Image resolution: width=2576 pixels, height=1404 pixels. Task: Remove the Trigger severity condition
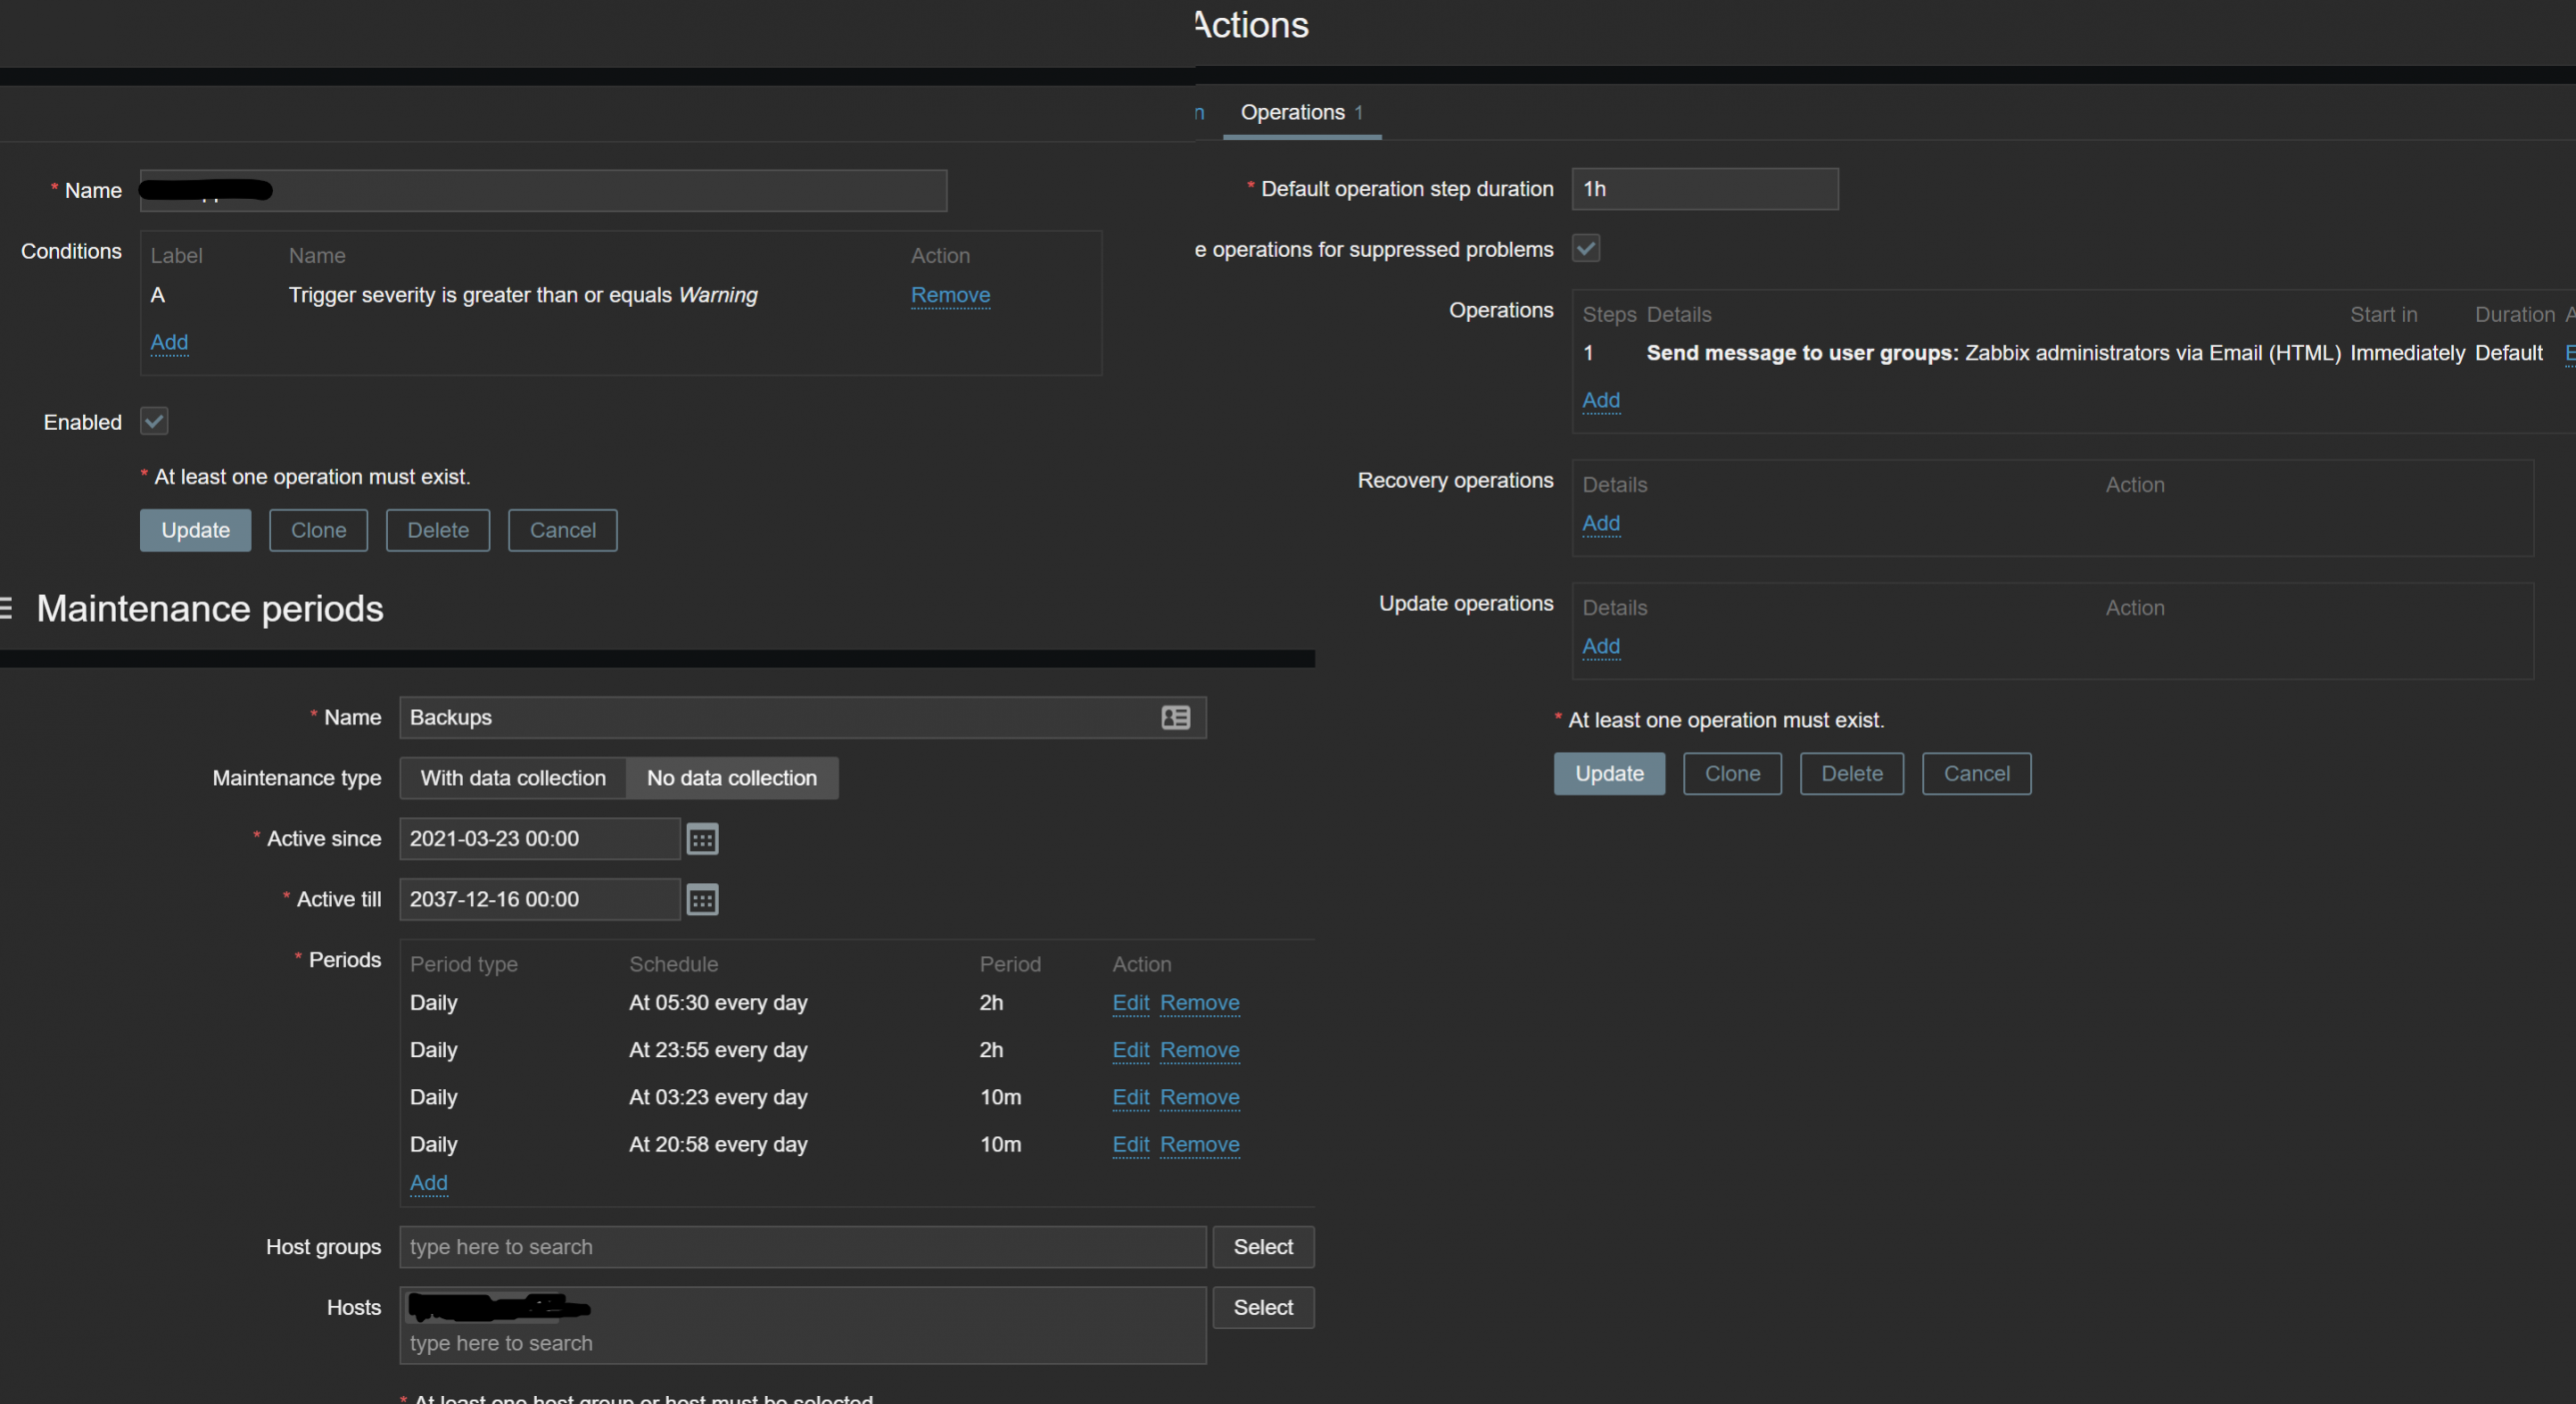tap(950, 295)
